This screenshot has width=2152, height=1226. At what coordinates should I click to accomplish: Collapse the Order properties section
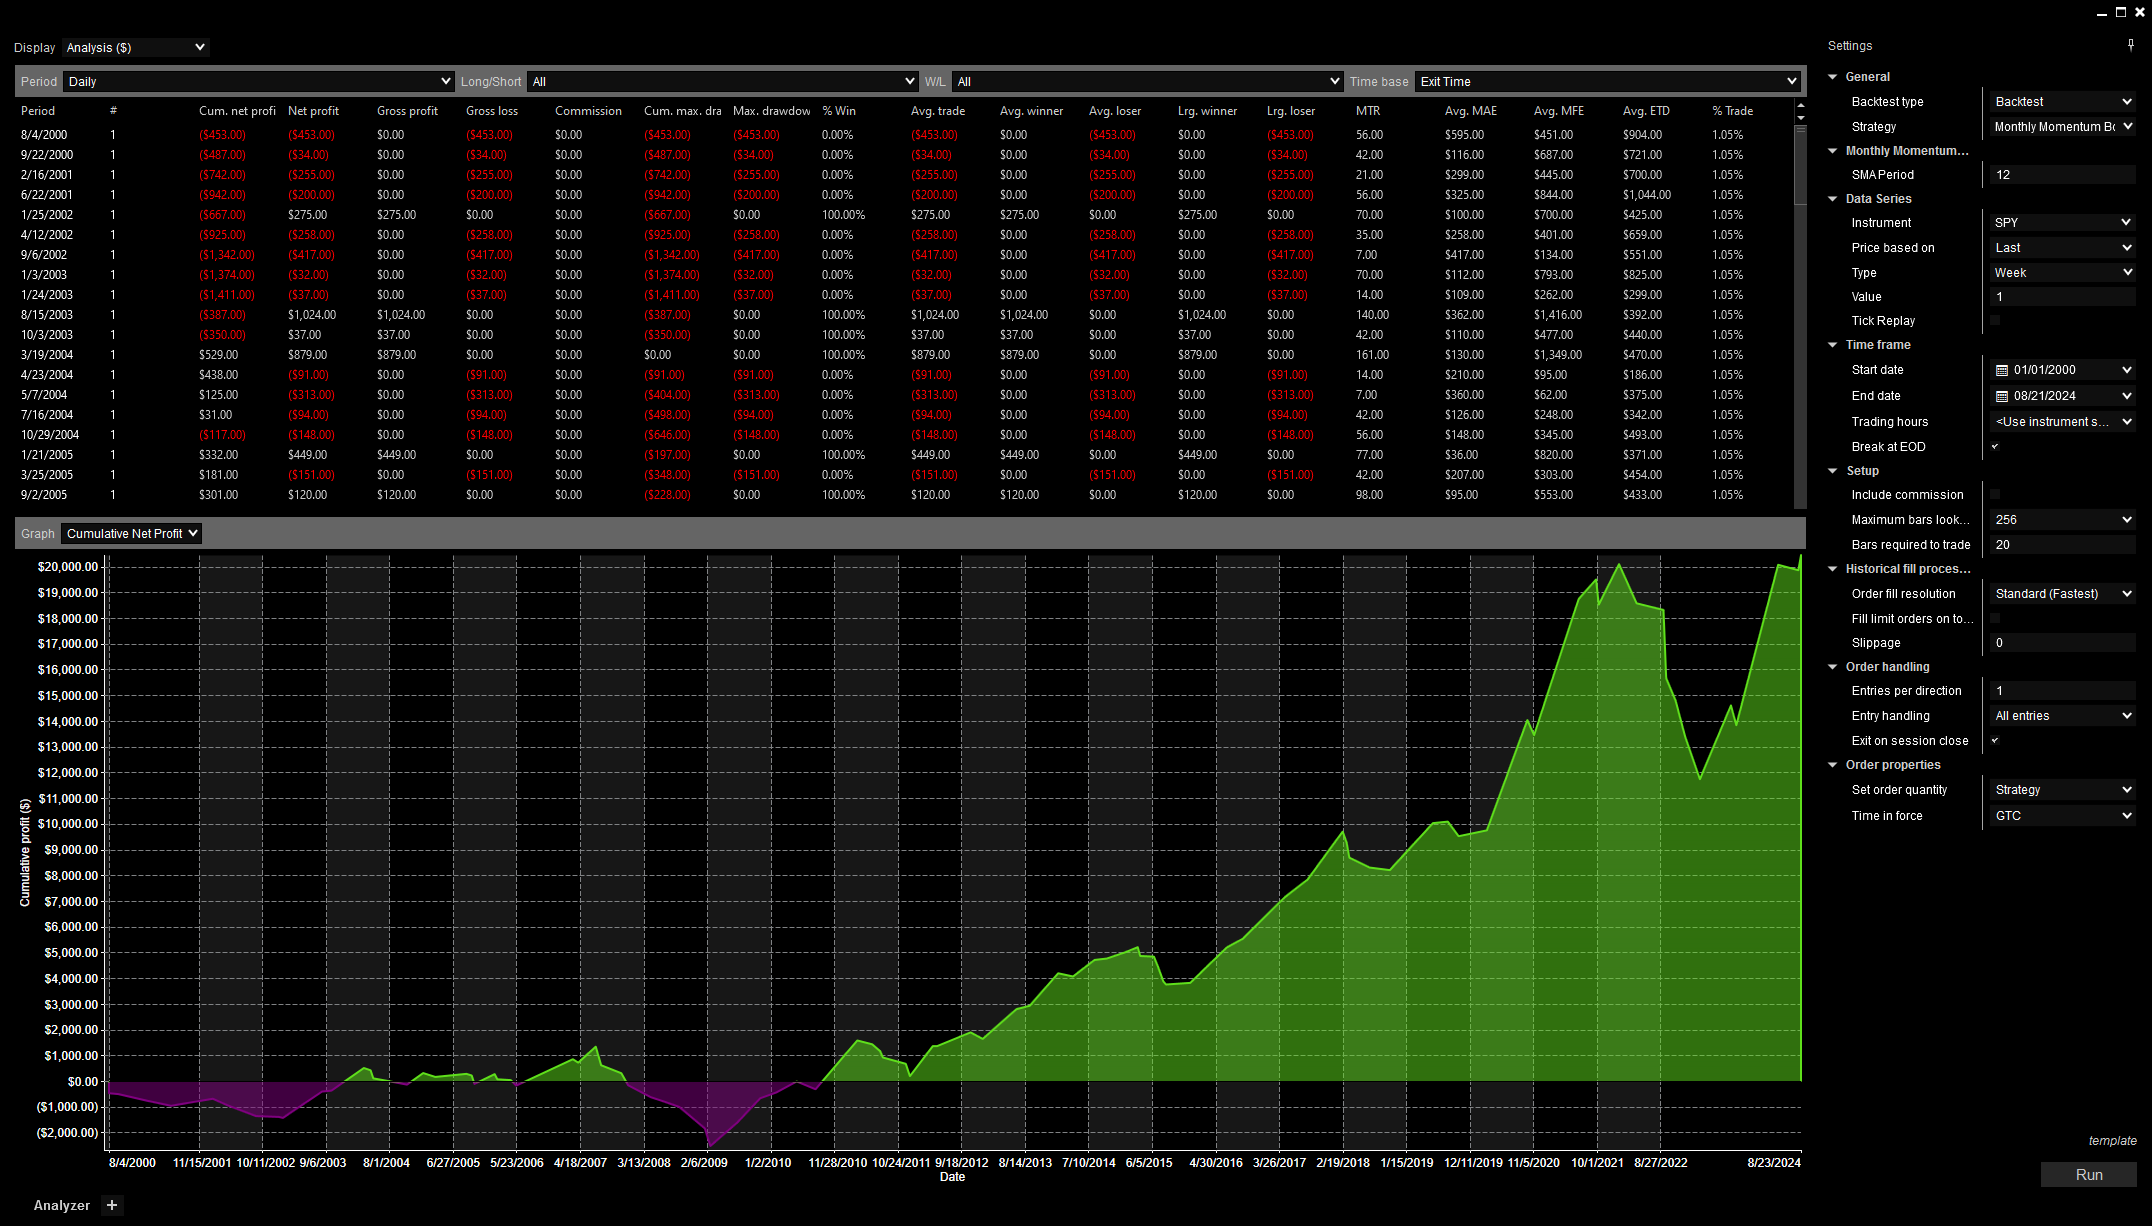click(x=1833, y=765)
